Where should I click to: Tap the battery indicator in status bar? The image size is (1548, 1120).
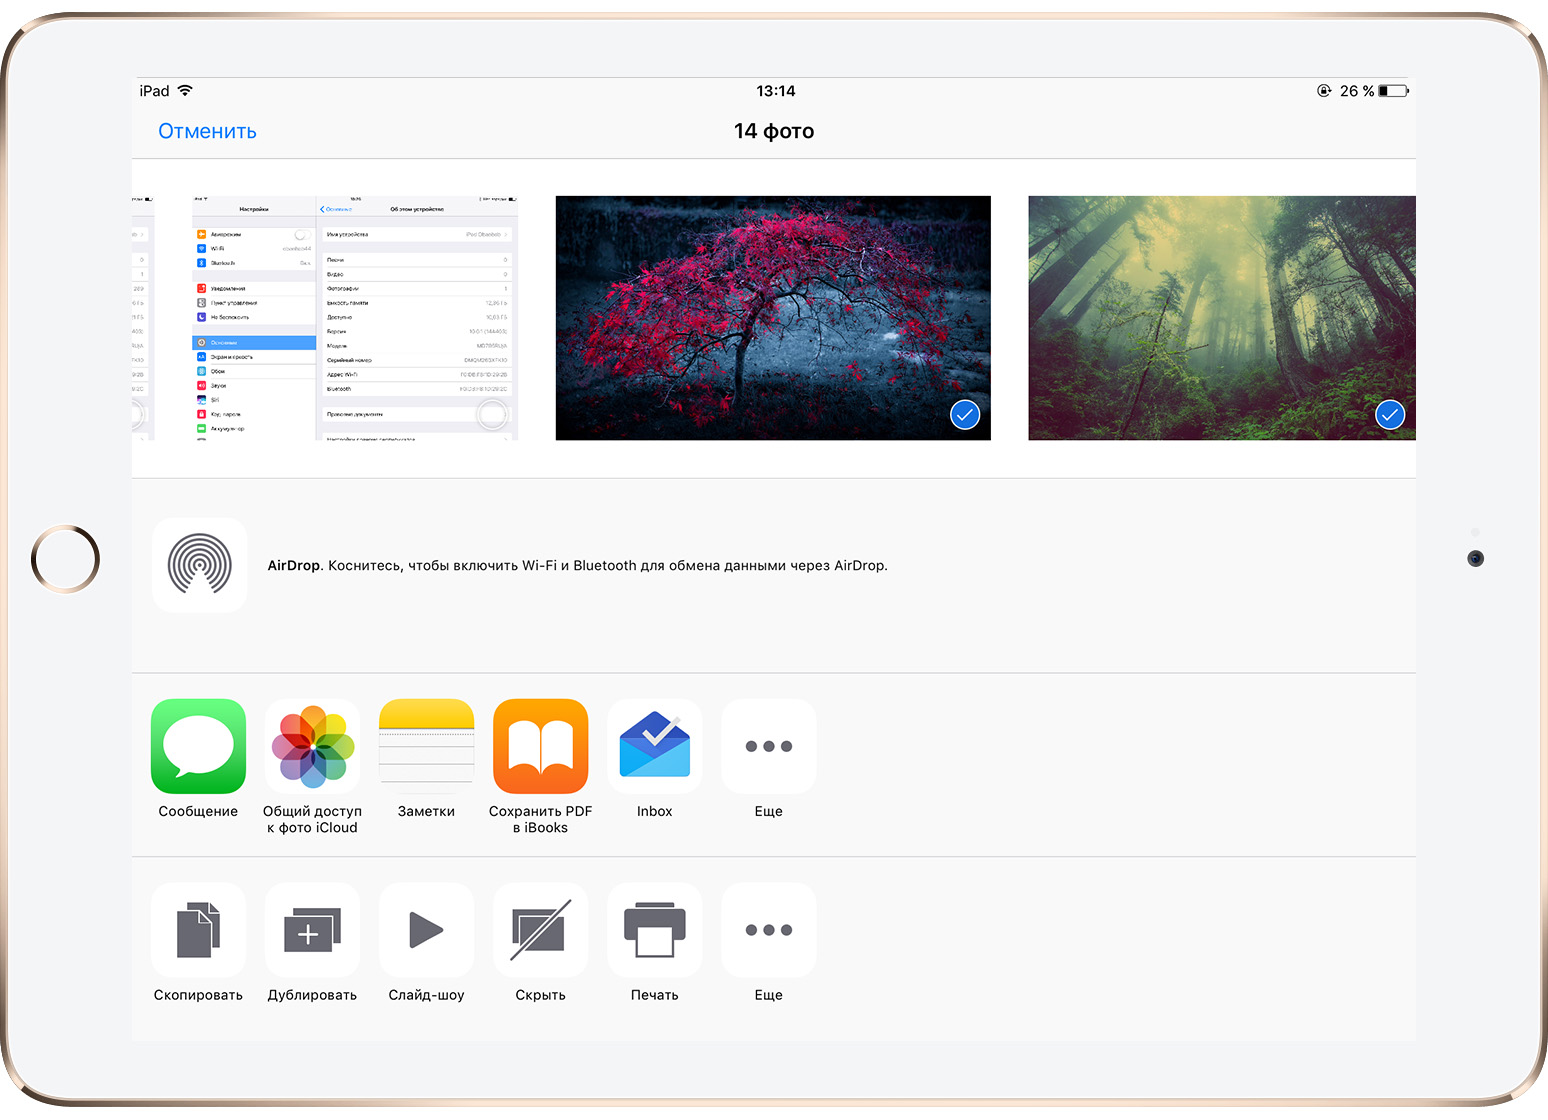tap(1393, 91)
